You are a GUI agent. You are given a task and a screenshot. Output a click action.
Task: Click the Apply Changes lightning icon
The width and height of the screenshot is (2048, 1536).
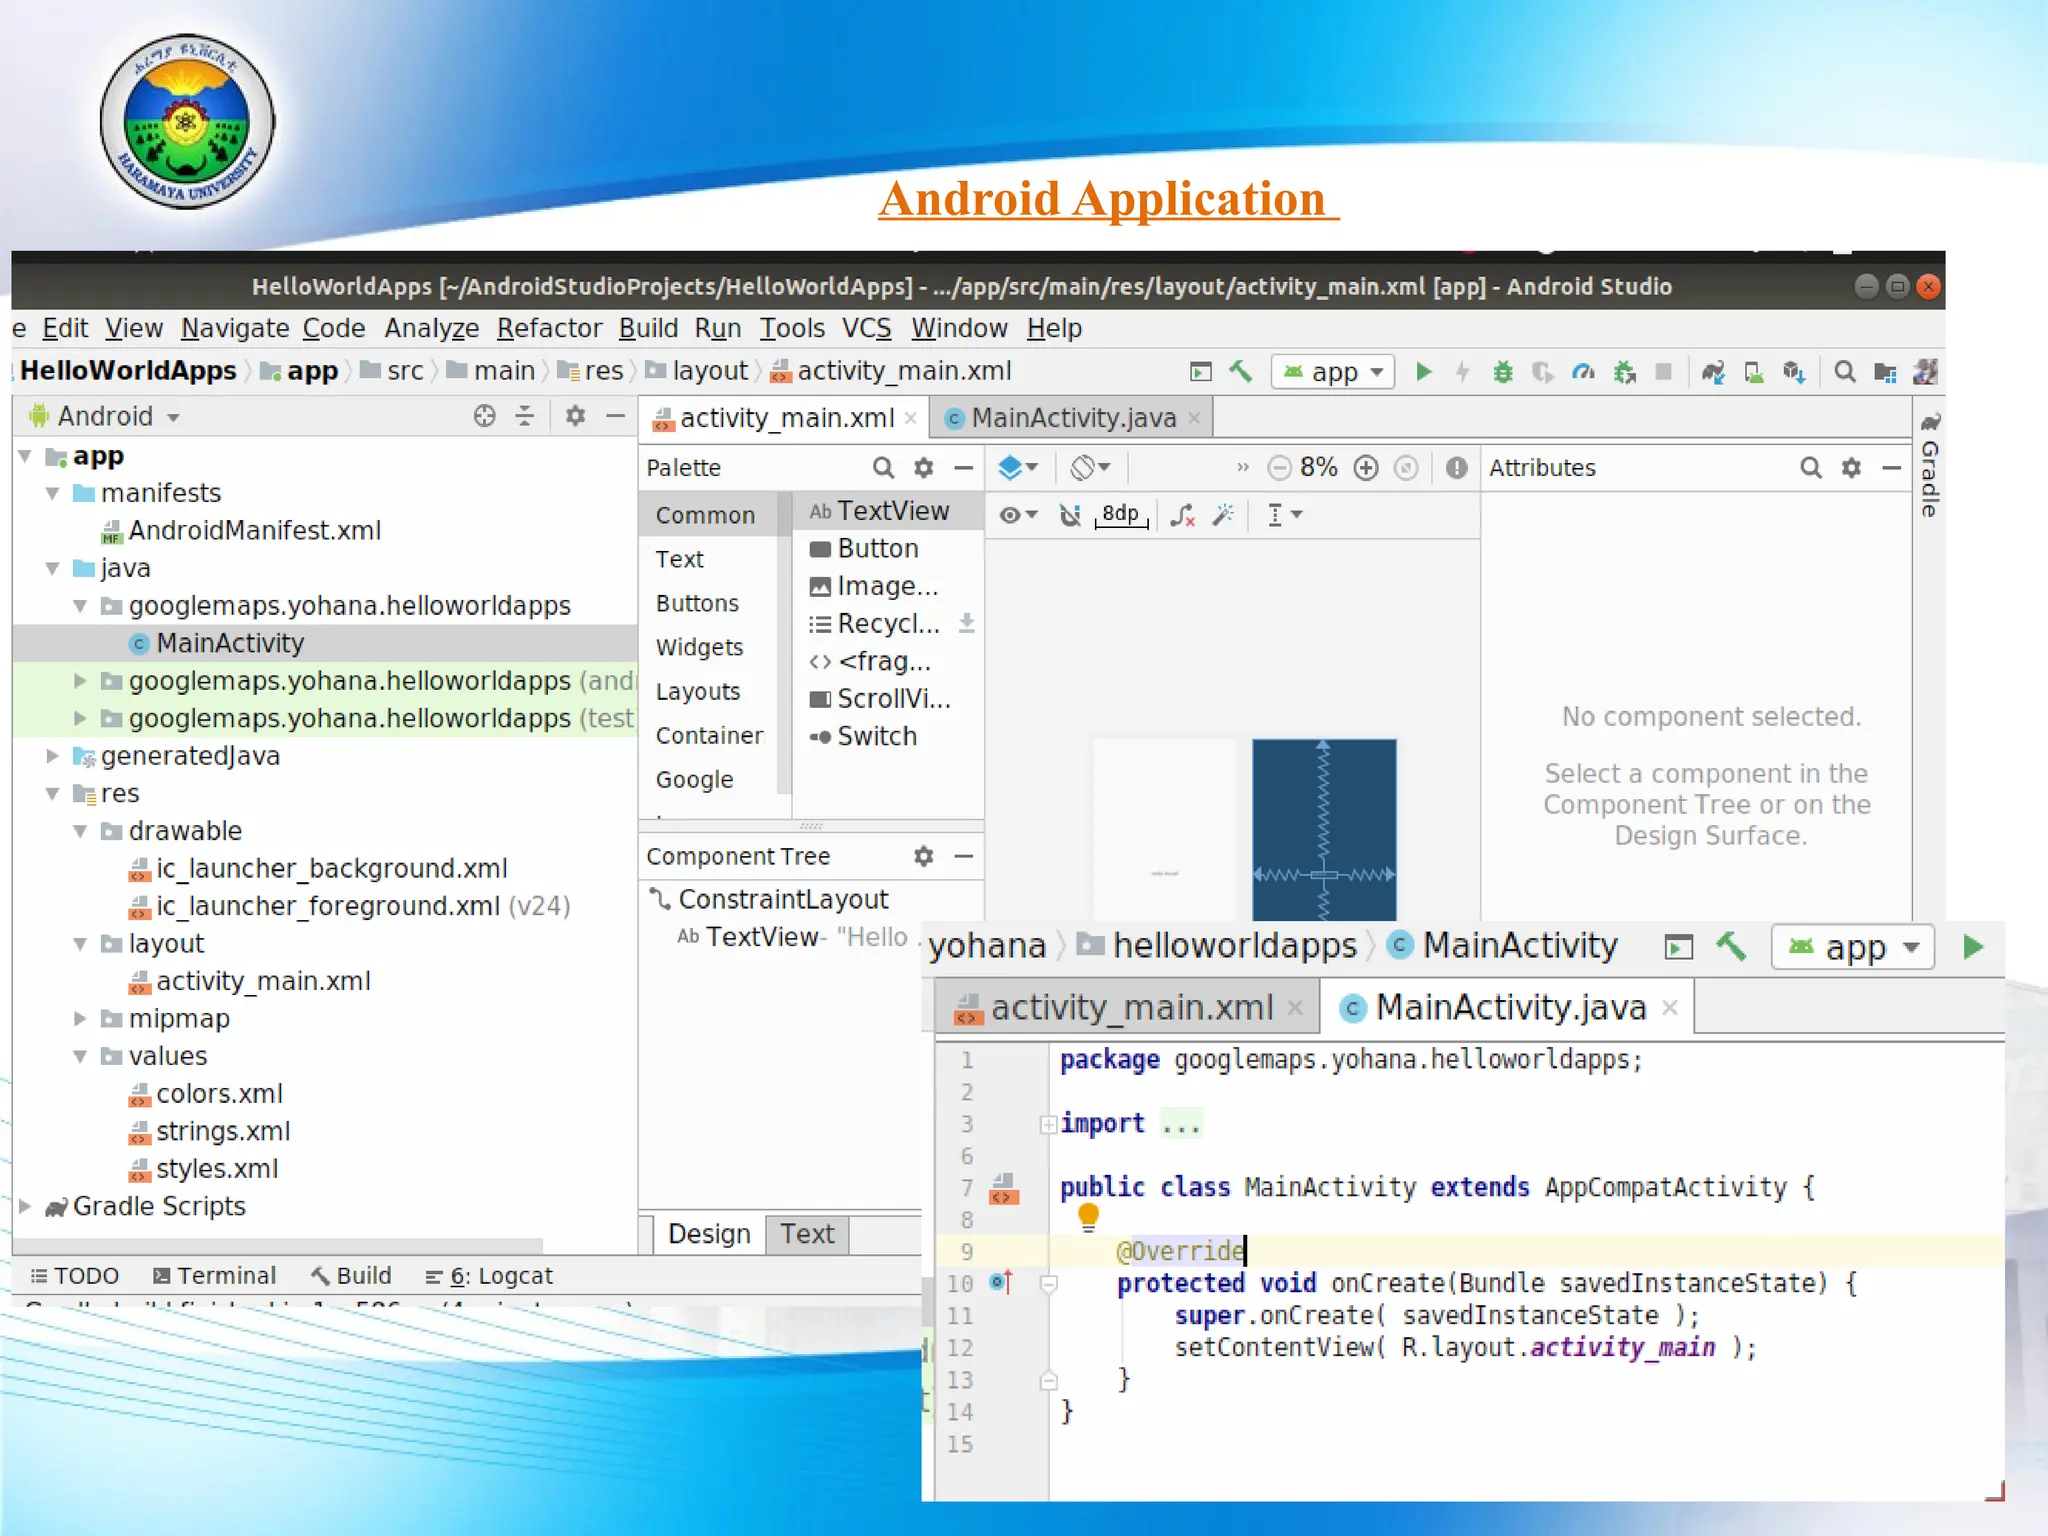click(x=1462, y=372)
